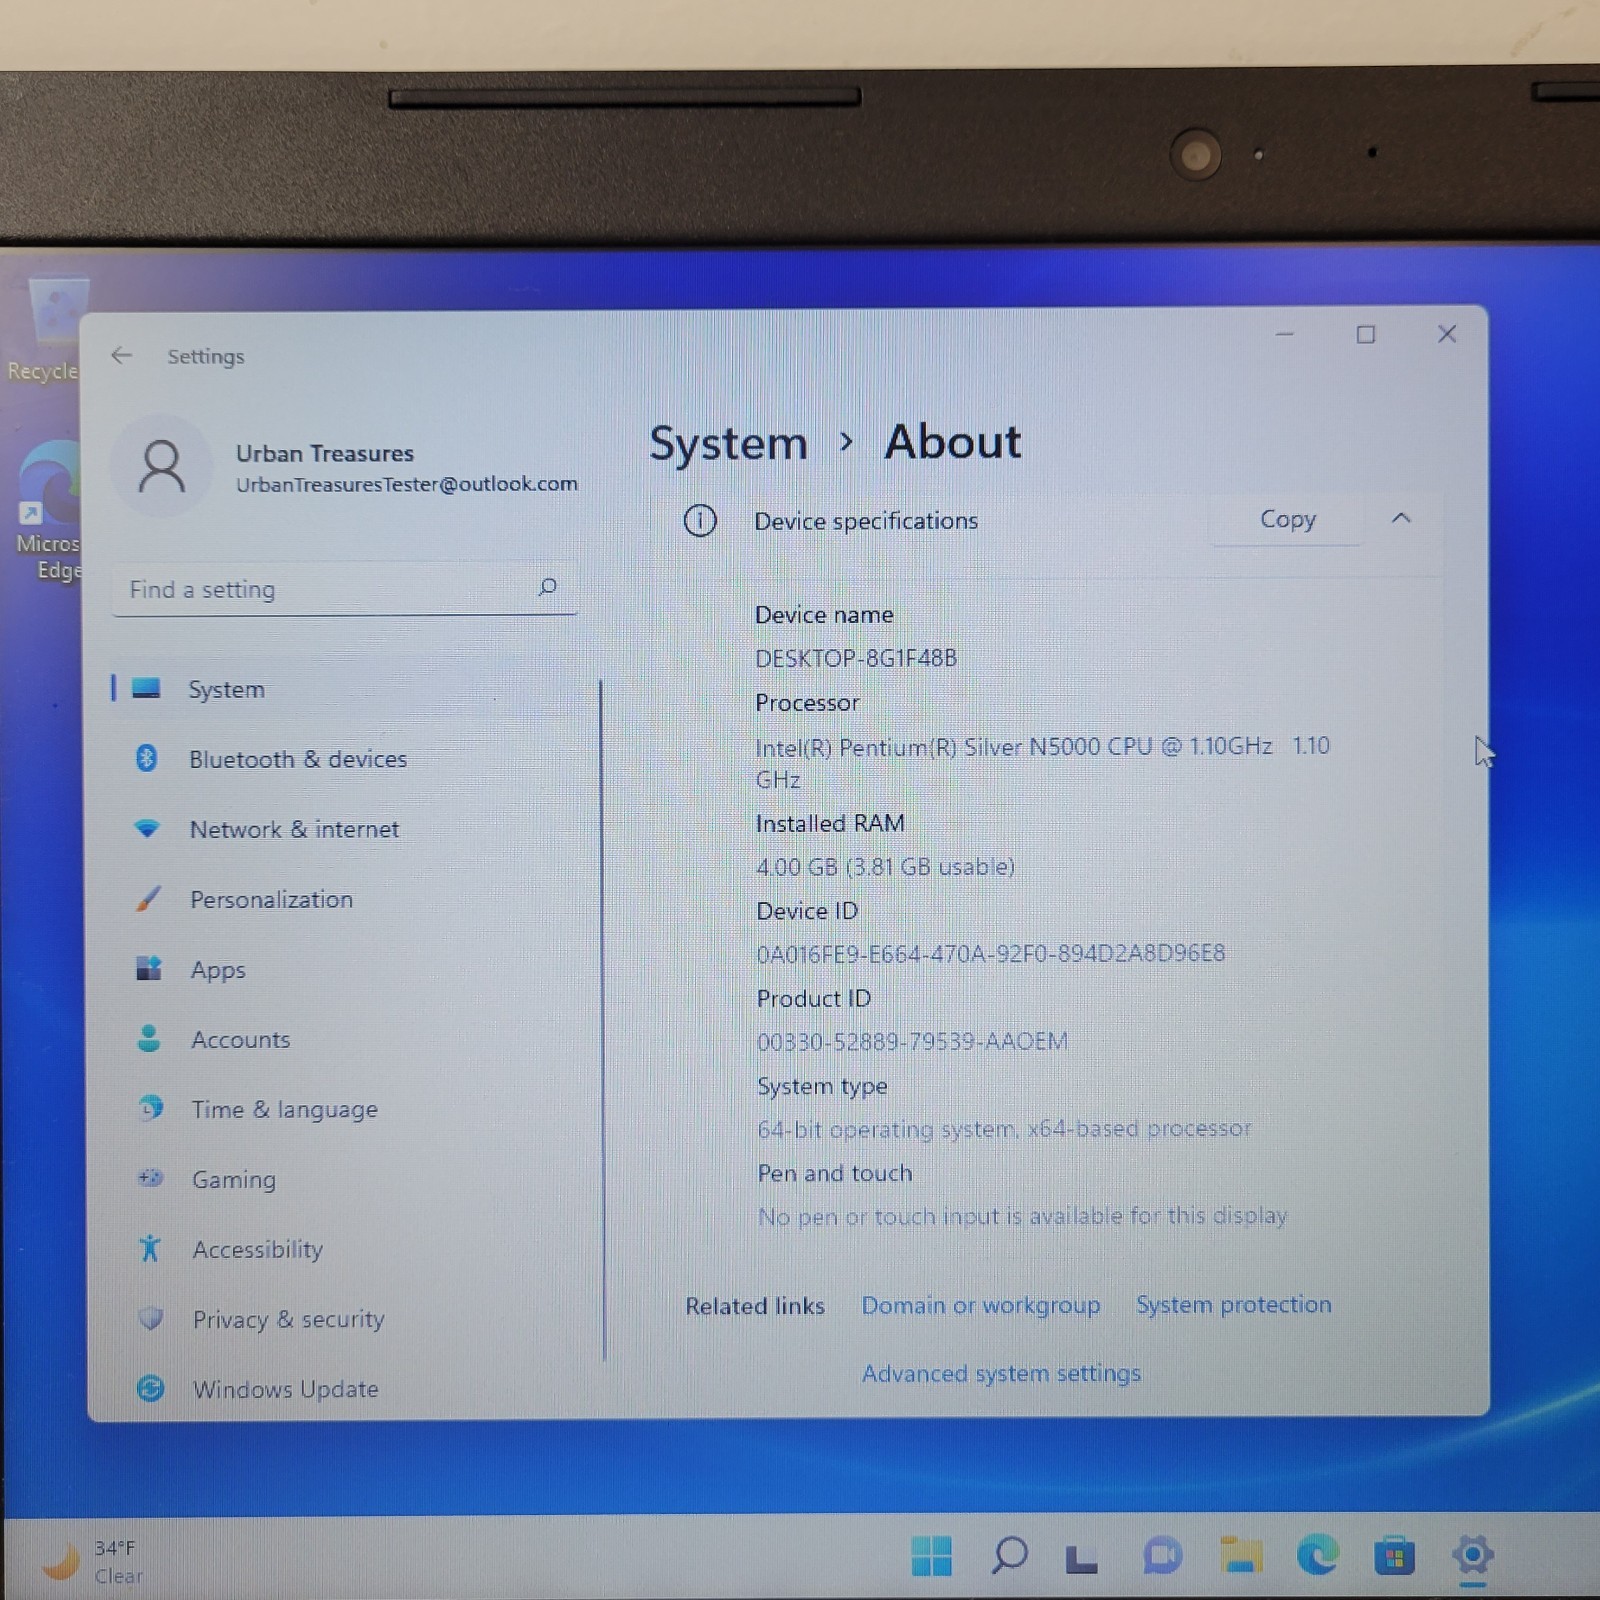This screenshot has height=1600, width=1600.
Task: Go to Privacy & security settings
Action: click(x=345, y=1319)
